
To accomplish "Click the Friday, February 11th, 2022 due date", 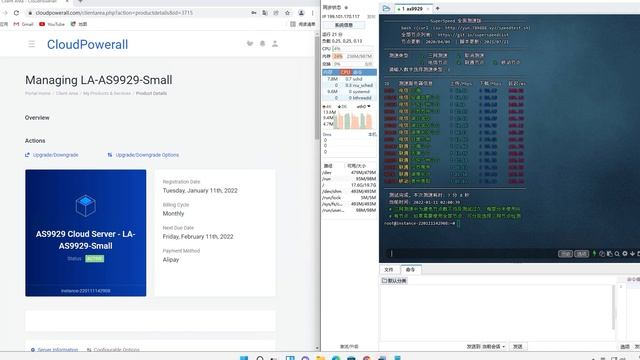I will click(x=198, y=237).
